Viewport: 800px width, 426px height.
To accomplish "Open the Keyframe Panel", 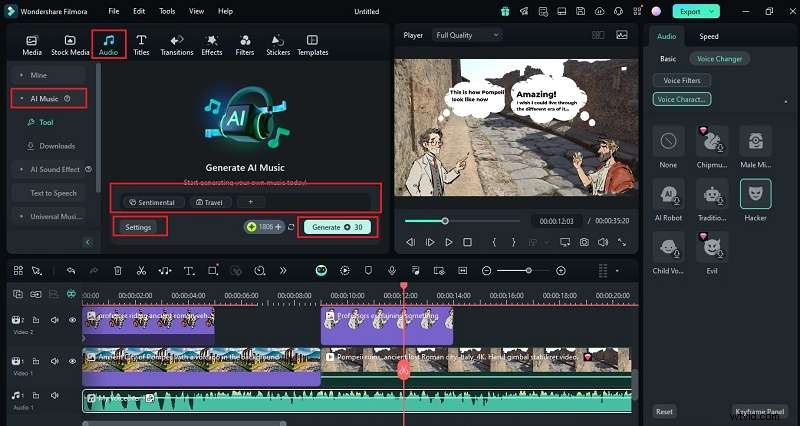I will [x=759, y=412].
